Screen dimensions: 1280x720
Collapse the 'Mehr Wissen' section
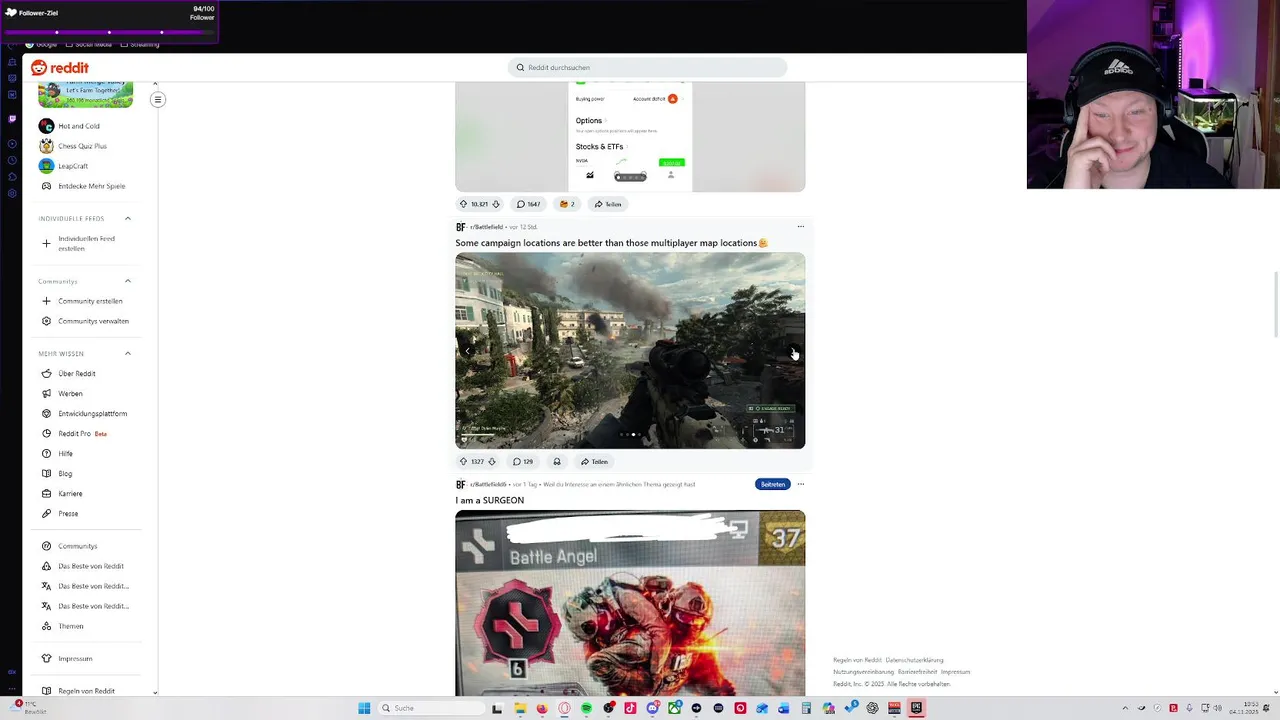pos(128,353)
